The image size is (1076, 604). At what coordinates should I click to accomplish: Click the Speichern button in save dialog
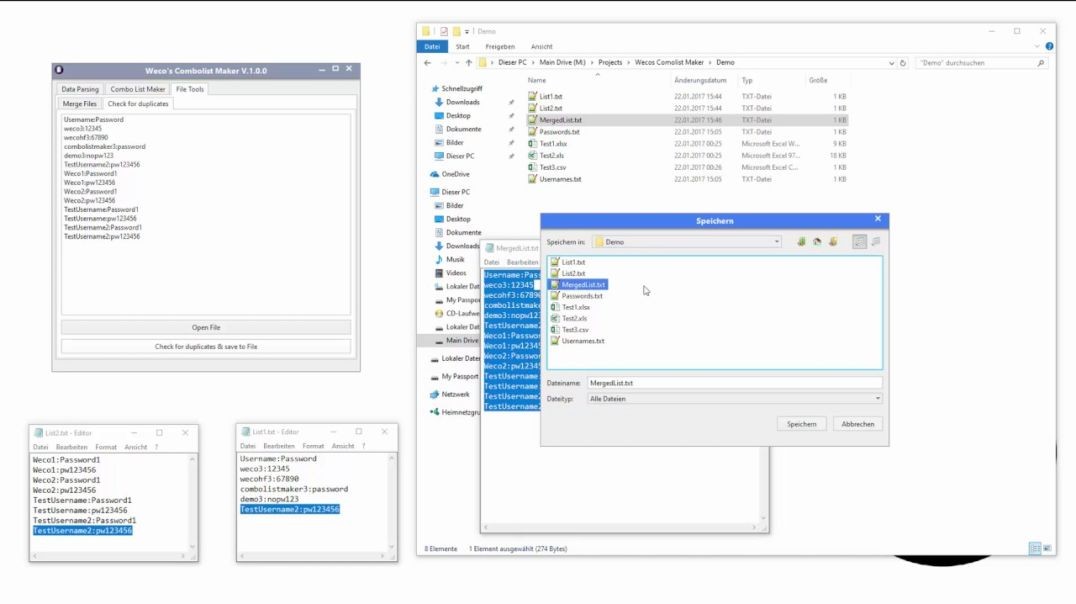801,424
